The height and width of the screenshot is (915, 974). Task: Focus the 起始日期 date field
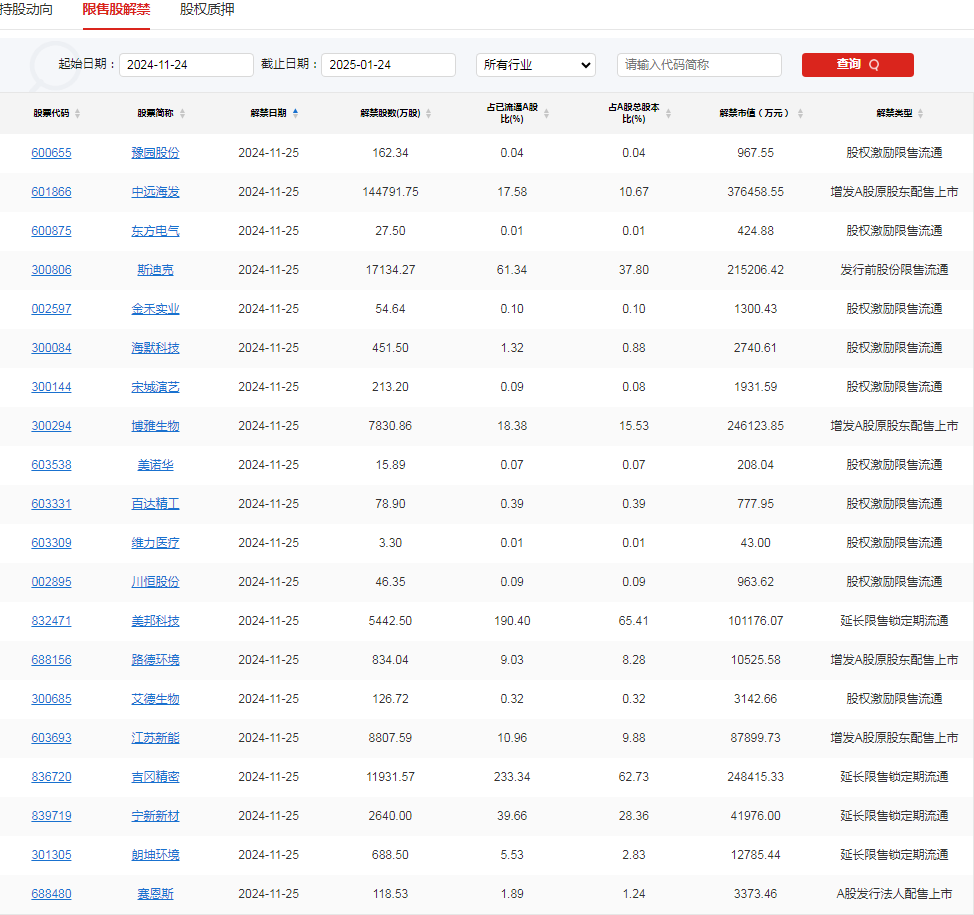pos(186,65)
